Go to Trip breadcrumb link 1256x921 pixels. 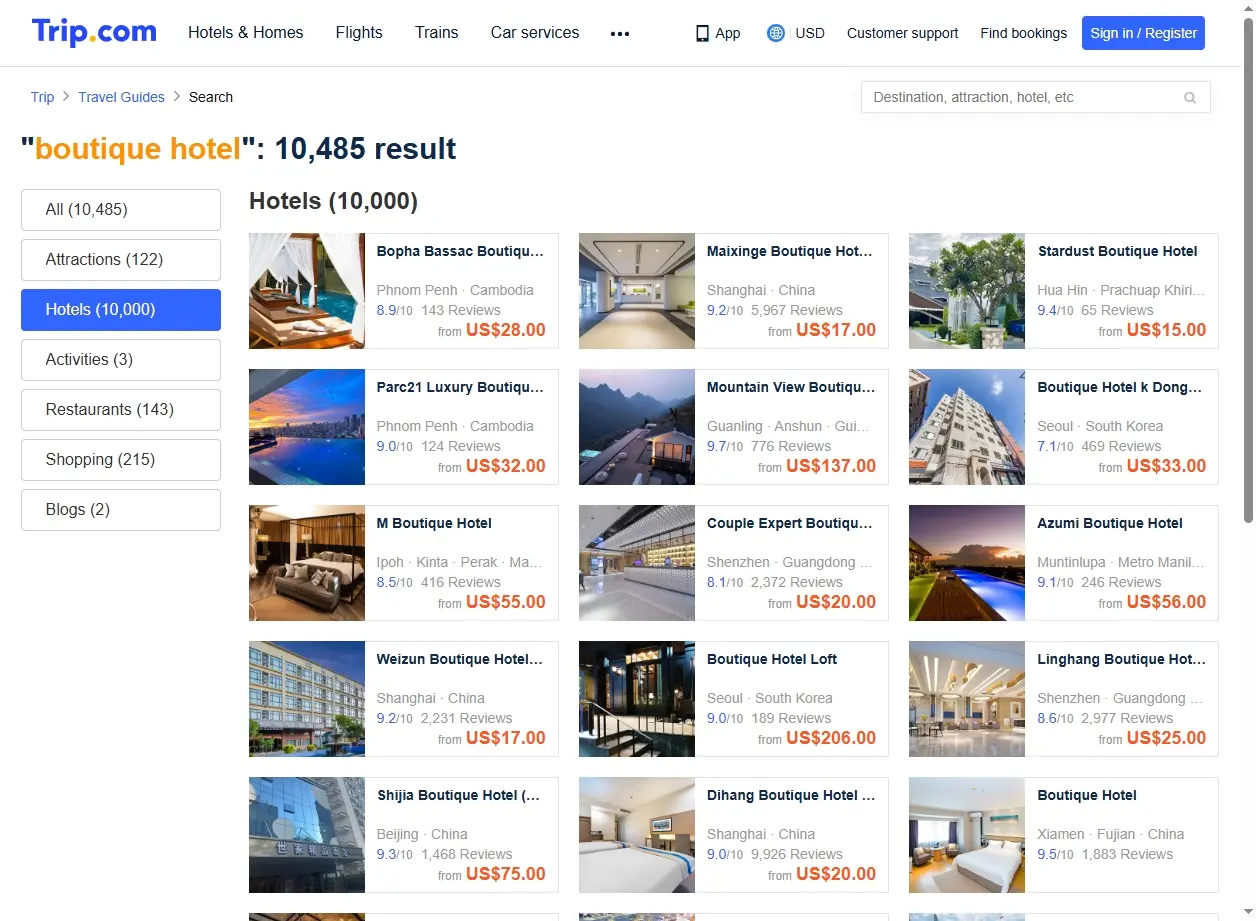click(42, 97)
